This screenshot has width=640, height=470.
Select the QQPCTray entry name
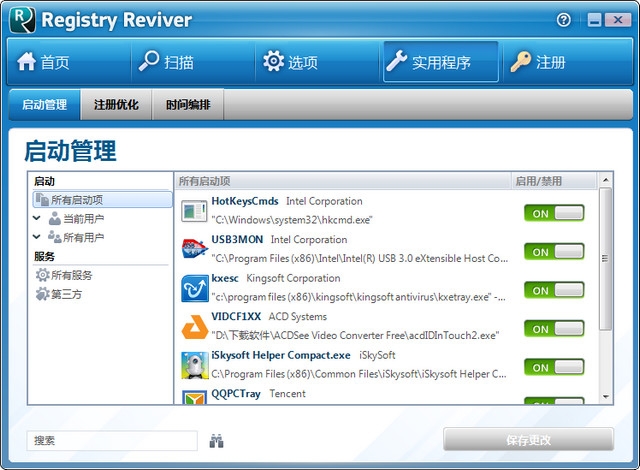tap(236, 394)
